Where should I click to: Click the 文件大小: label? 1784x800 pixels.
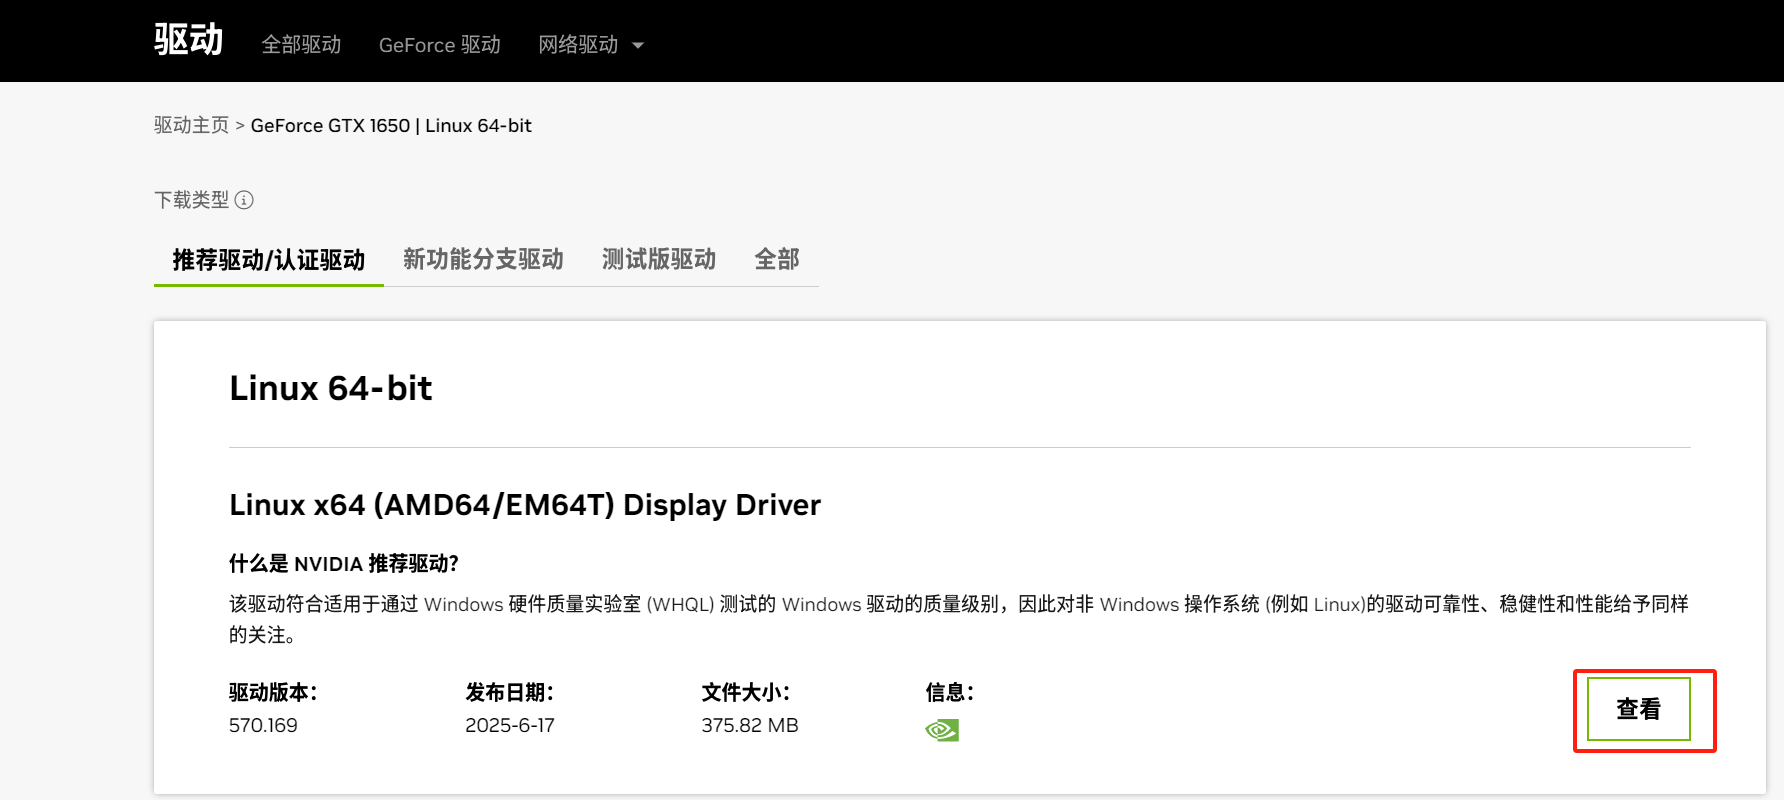[x=745, y=692]
